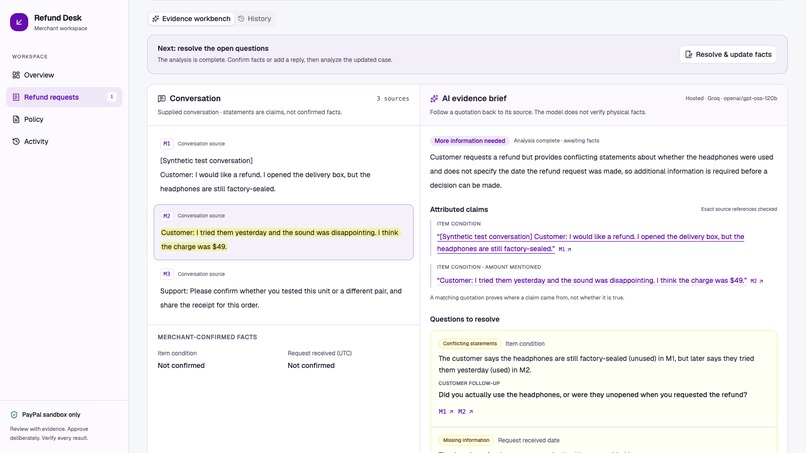Click the 'Attributed claims' heading
Screen dimensions: 806x453
point(459,209)
